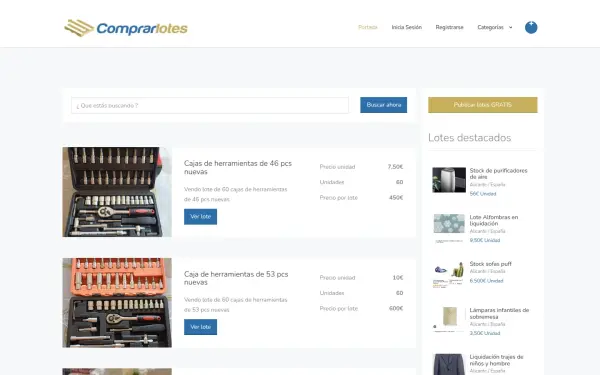Open title 'Cajas de herramientas de 46 pcs nuevas'
This screenshot has width=600, height=375.
(x=238, y=167)
